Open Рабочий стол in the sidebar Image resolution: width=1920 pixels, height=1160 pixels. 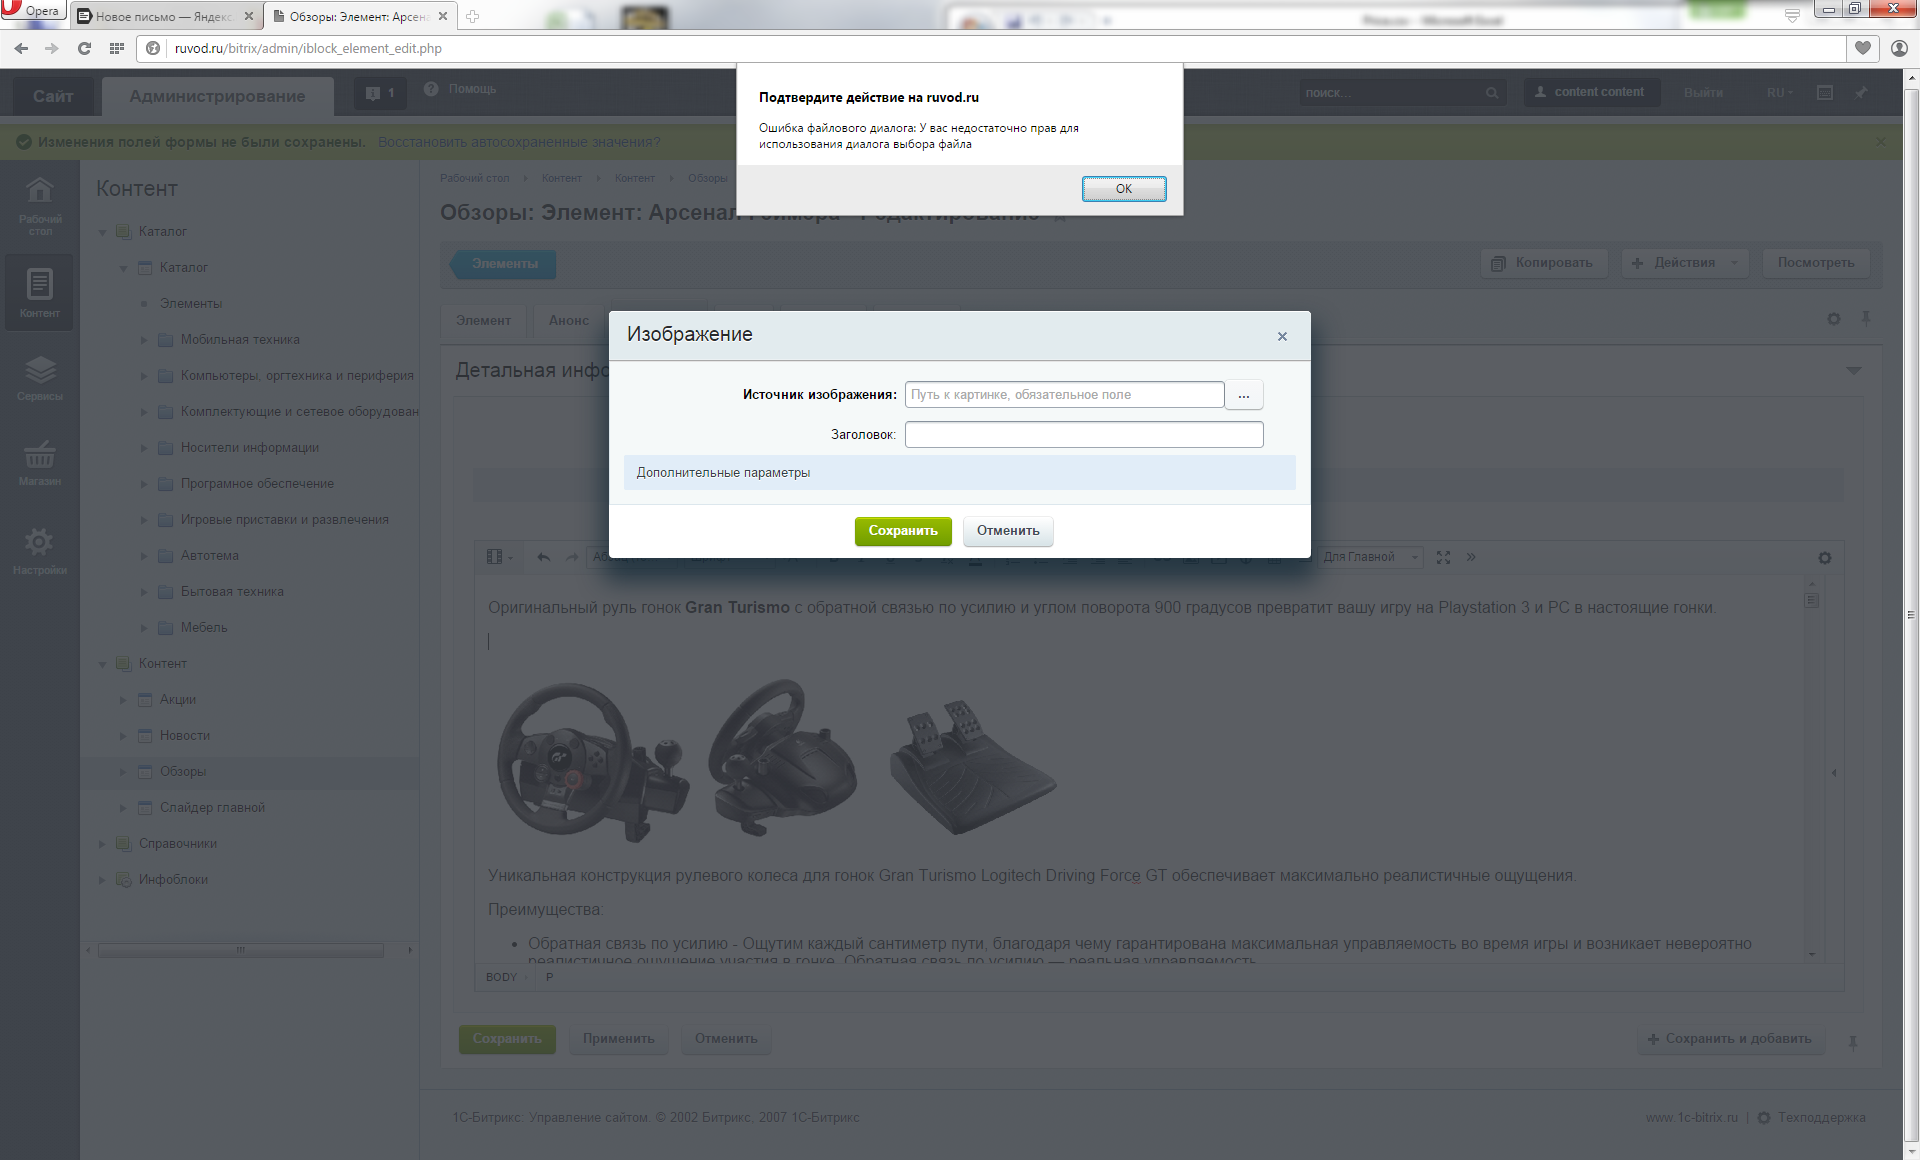click(40, 206)
